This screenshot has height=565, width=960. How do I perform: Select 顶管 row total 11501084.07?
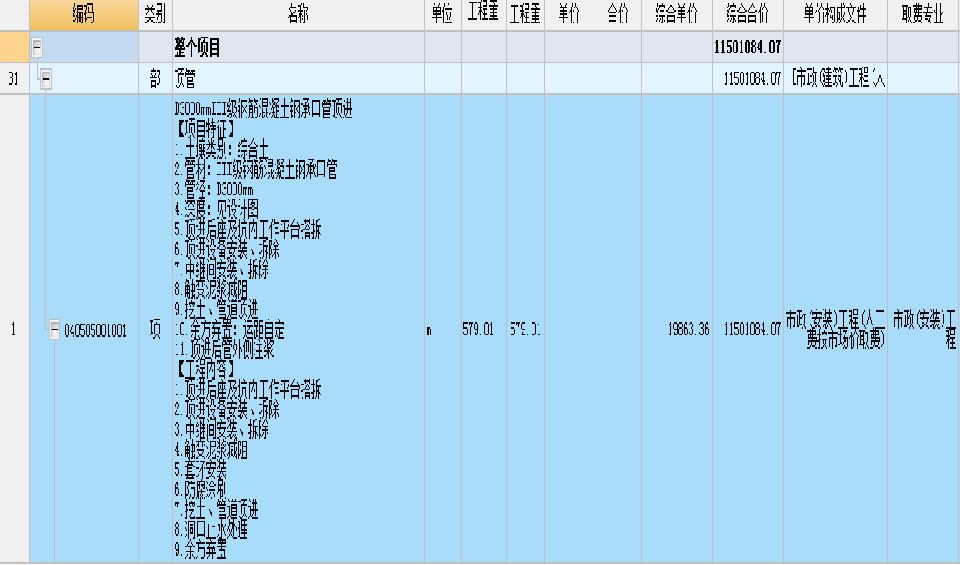click(x=748, y=78)
